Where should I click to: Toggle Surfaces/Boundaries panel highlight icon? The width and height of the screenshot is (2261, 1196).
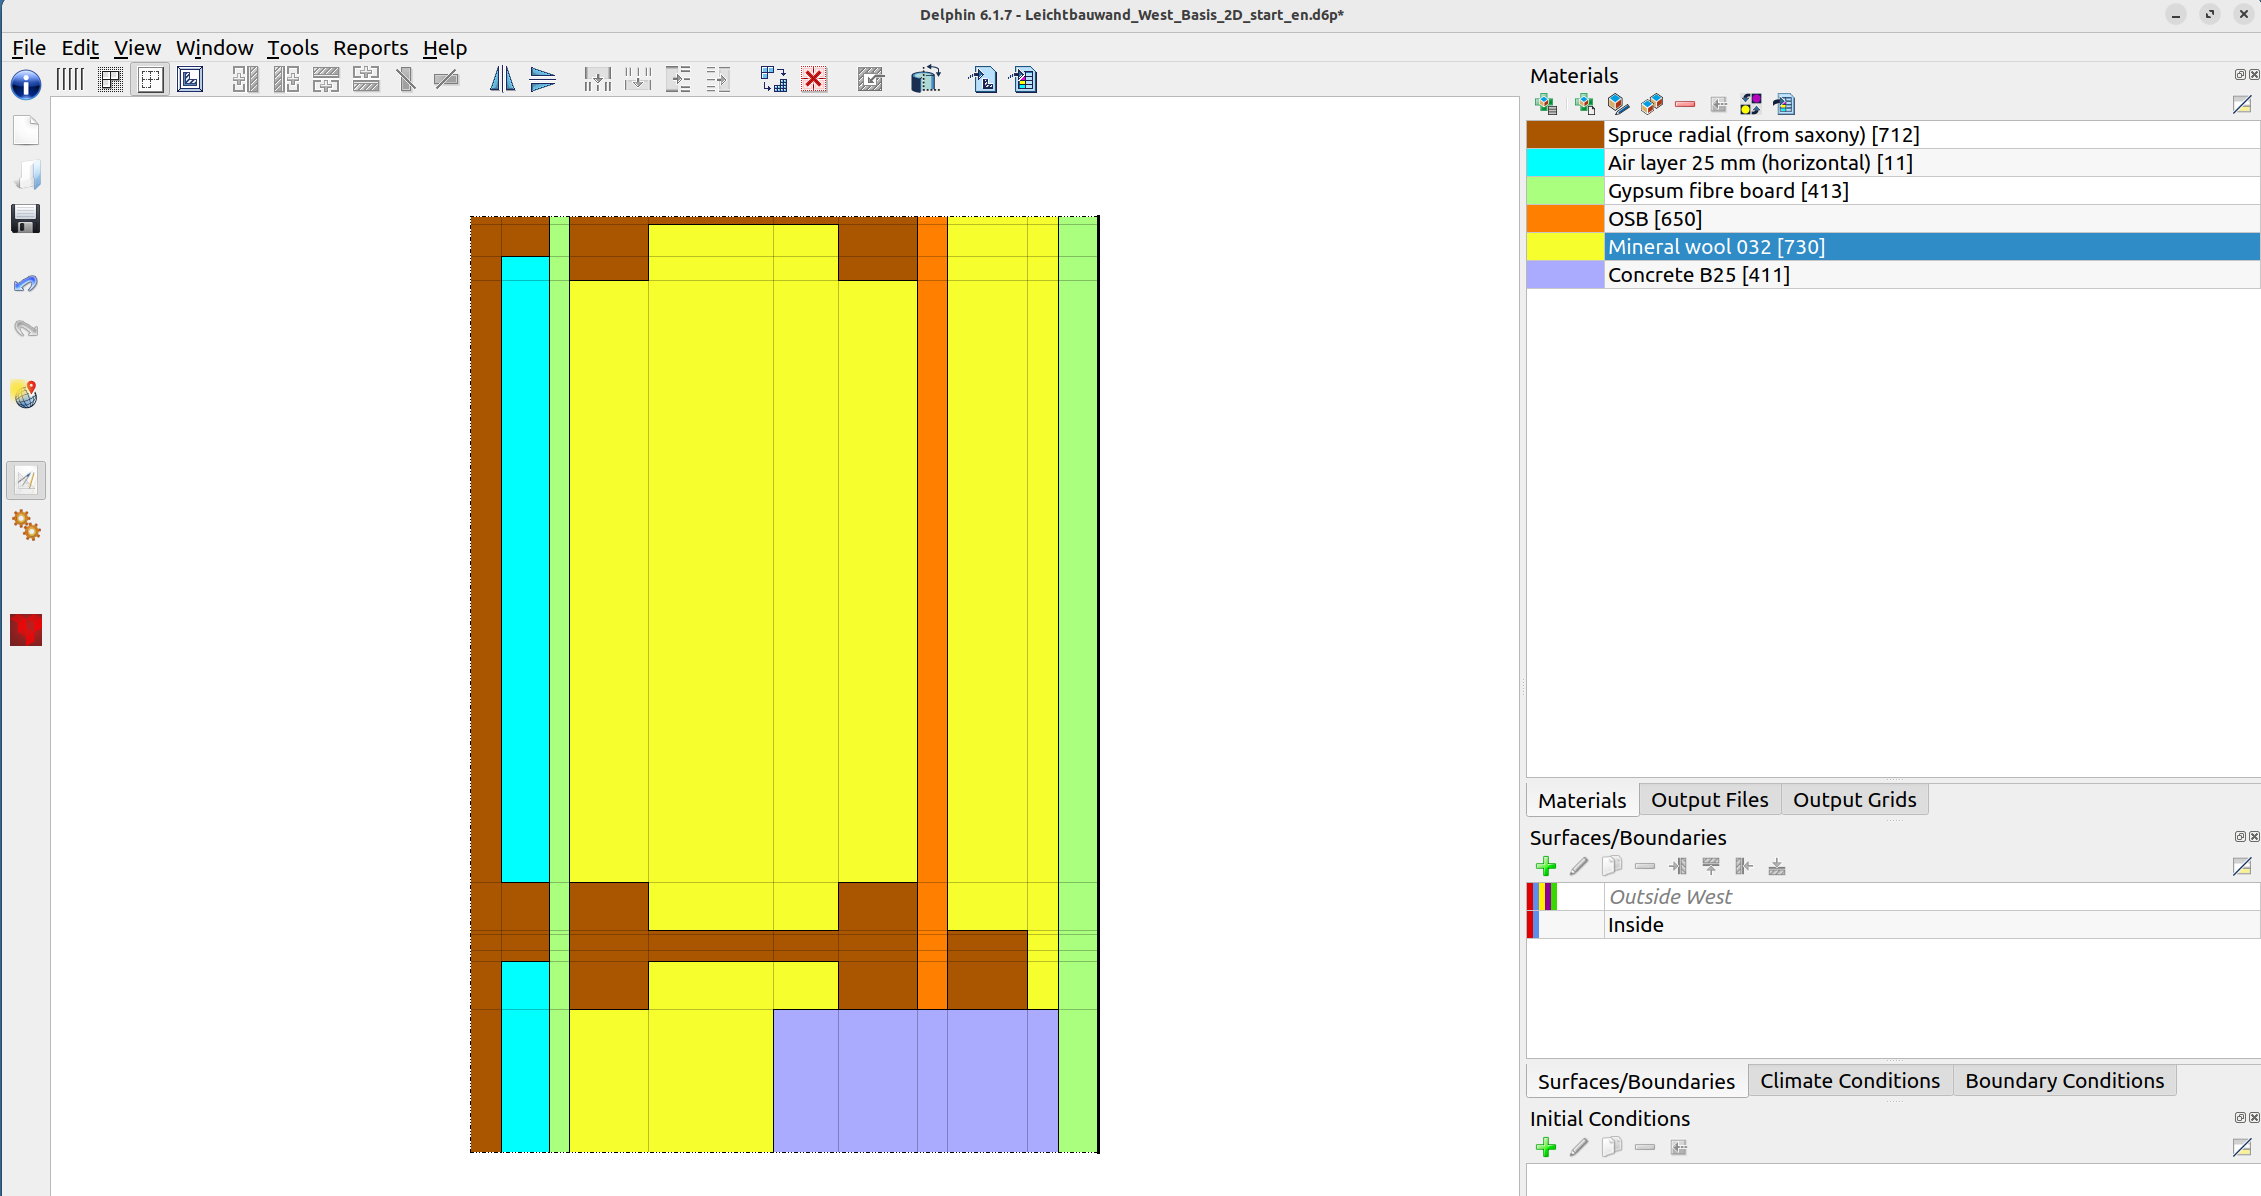click(x=2242, y=866)
